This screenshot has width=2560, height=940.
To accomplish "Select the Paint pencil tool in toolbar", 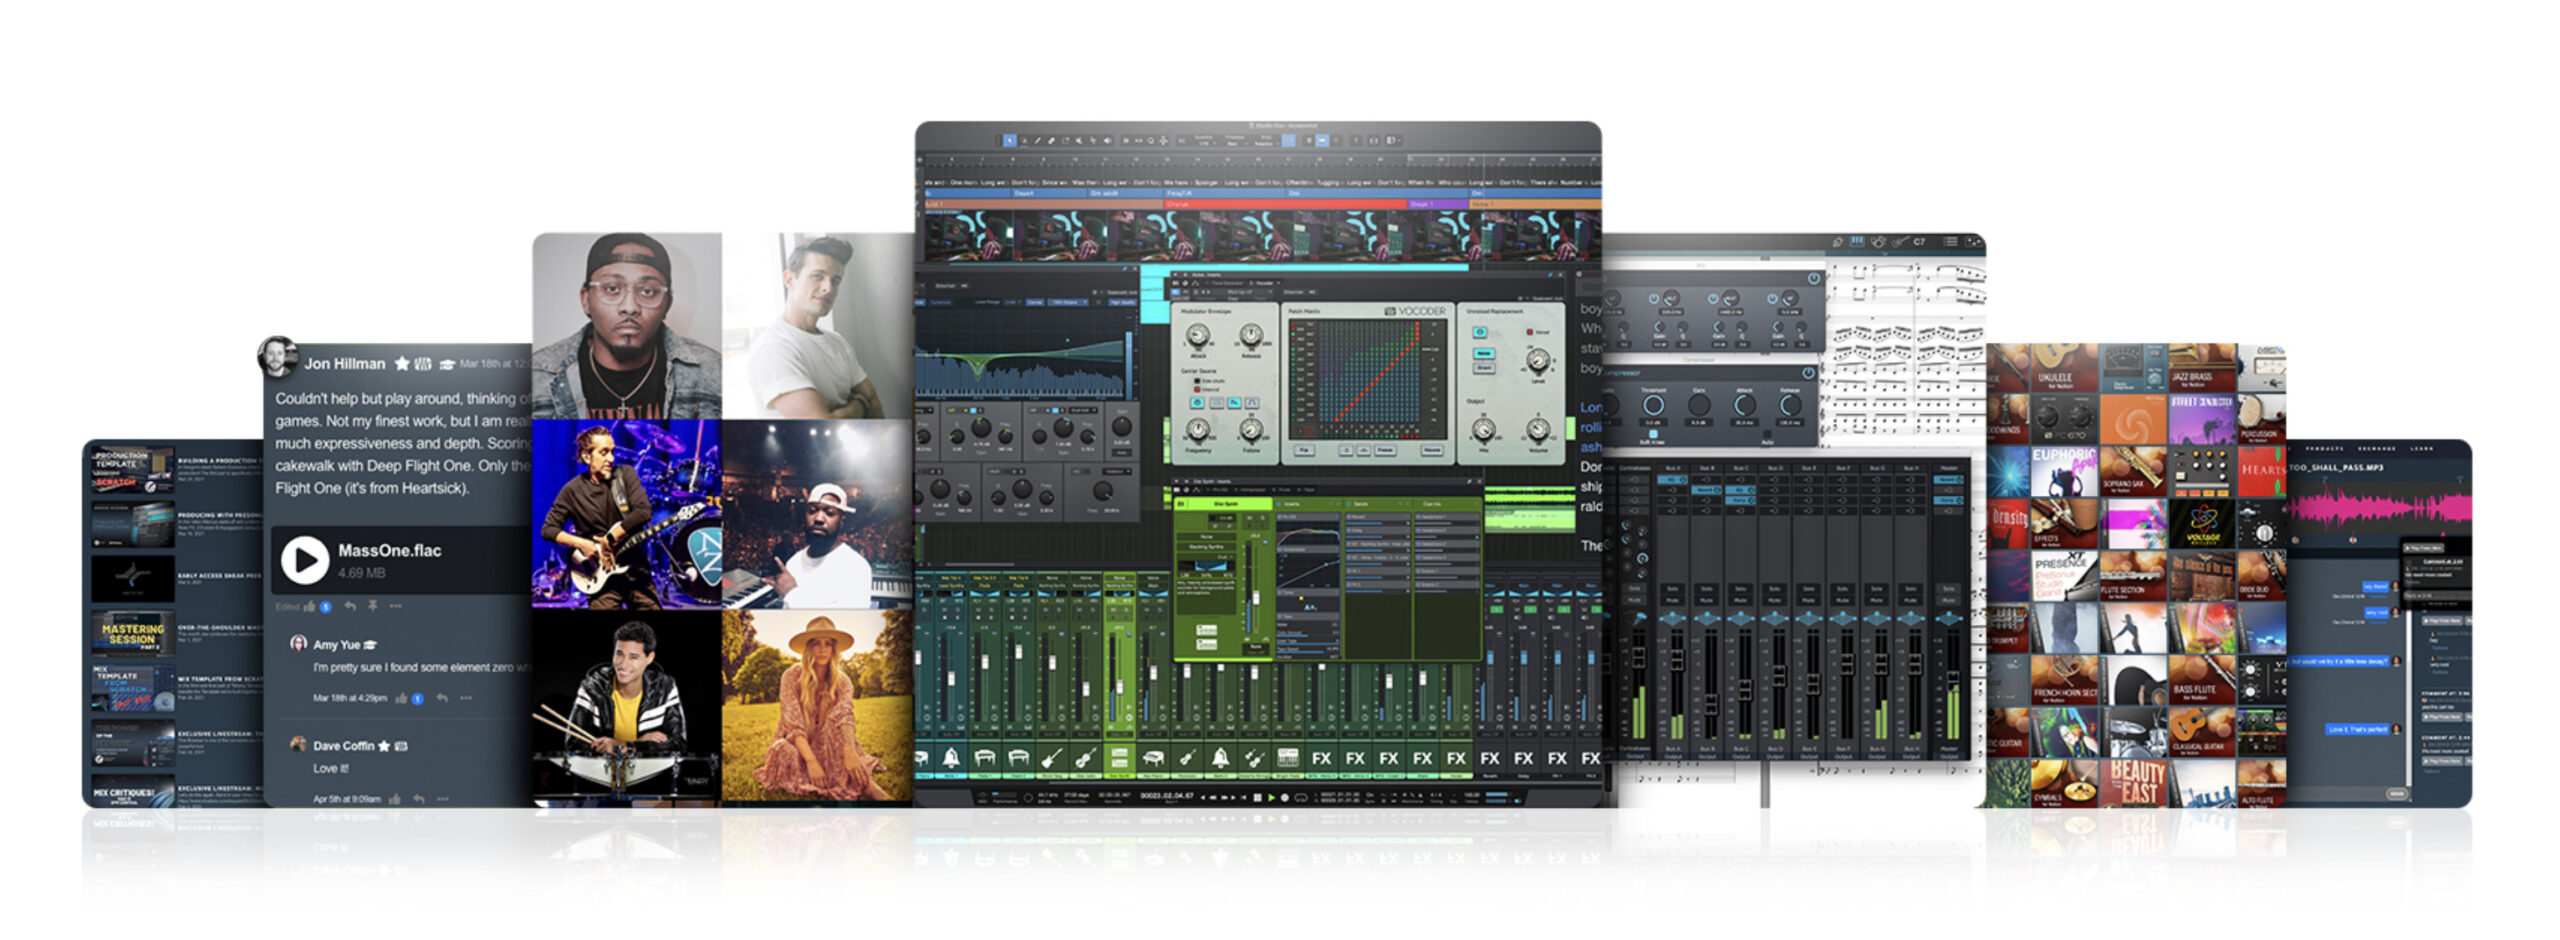I will point(1037,140).
